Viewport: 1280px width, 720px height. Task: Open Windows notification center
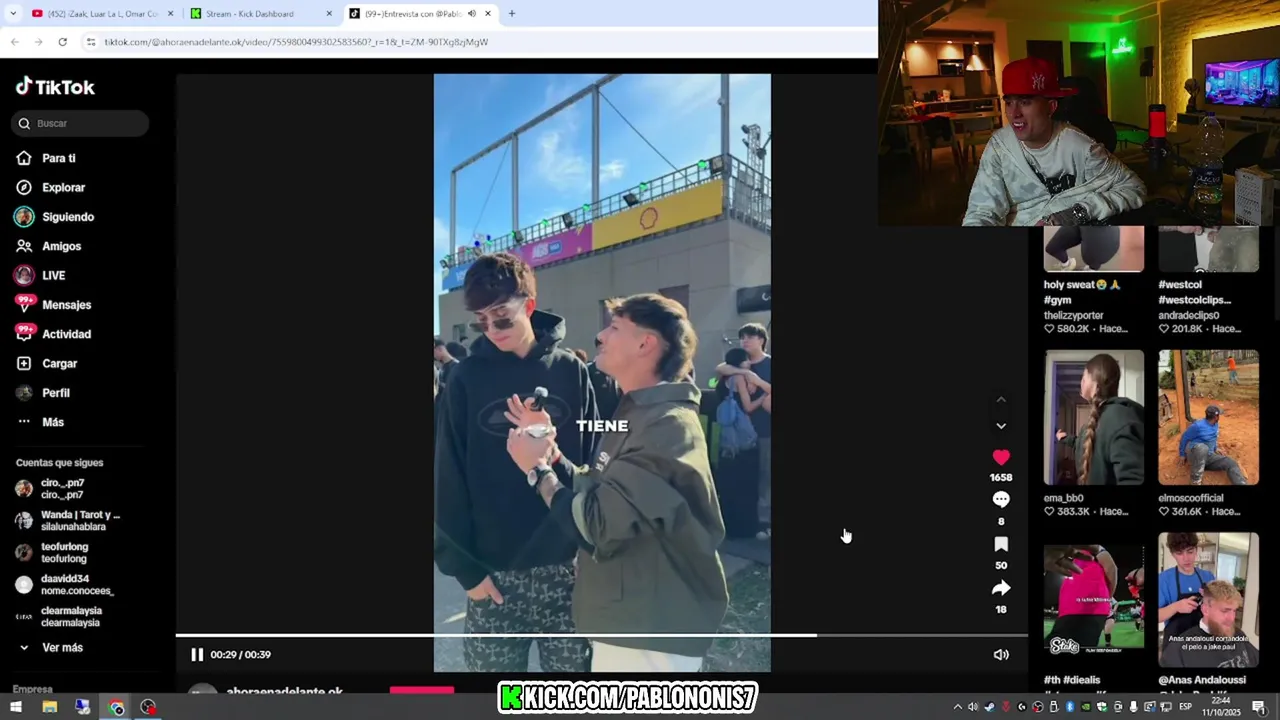tap(1259, 708)
